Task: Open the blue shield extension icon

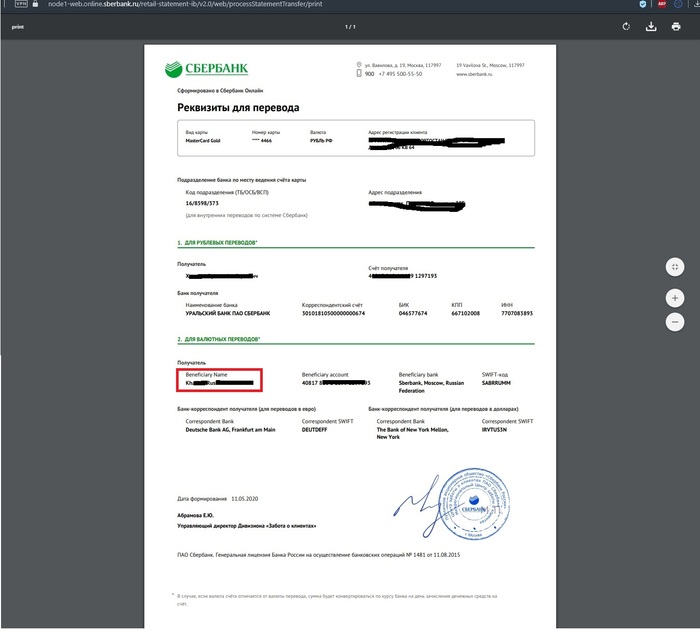Action: pos(642,4)
